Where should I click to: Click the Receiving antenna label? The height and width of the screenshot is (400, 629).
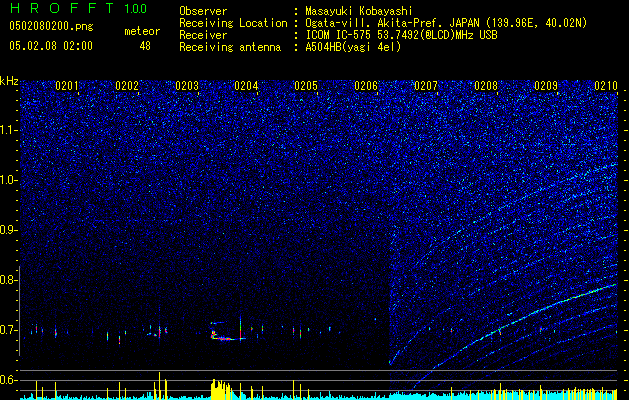point(230,47)
